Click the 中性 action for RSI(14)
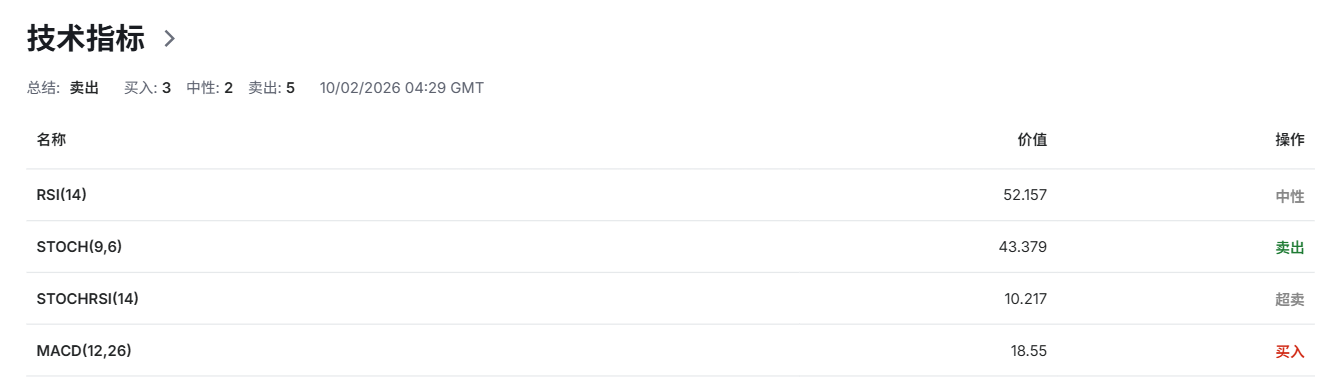Viewport: 1320px width, 378px height. [1290, 196]
